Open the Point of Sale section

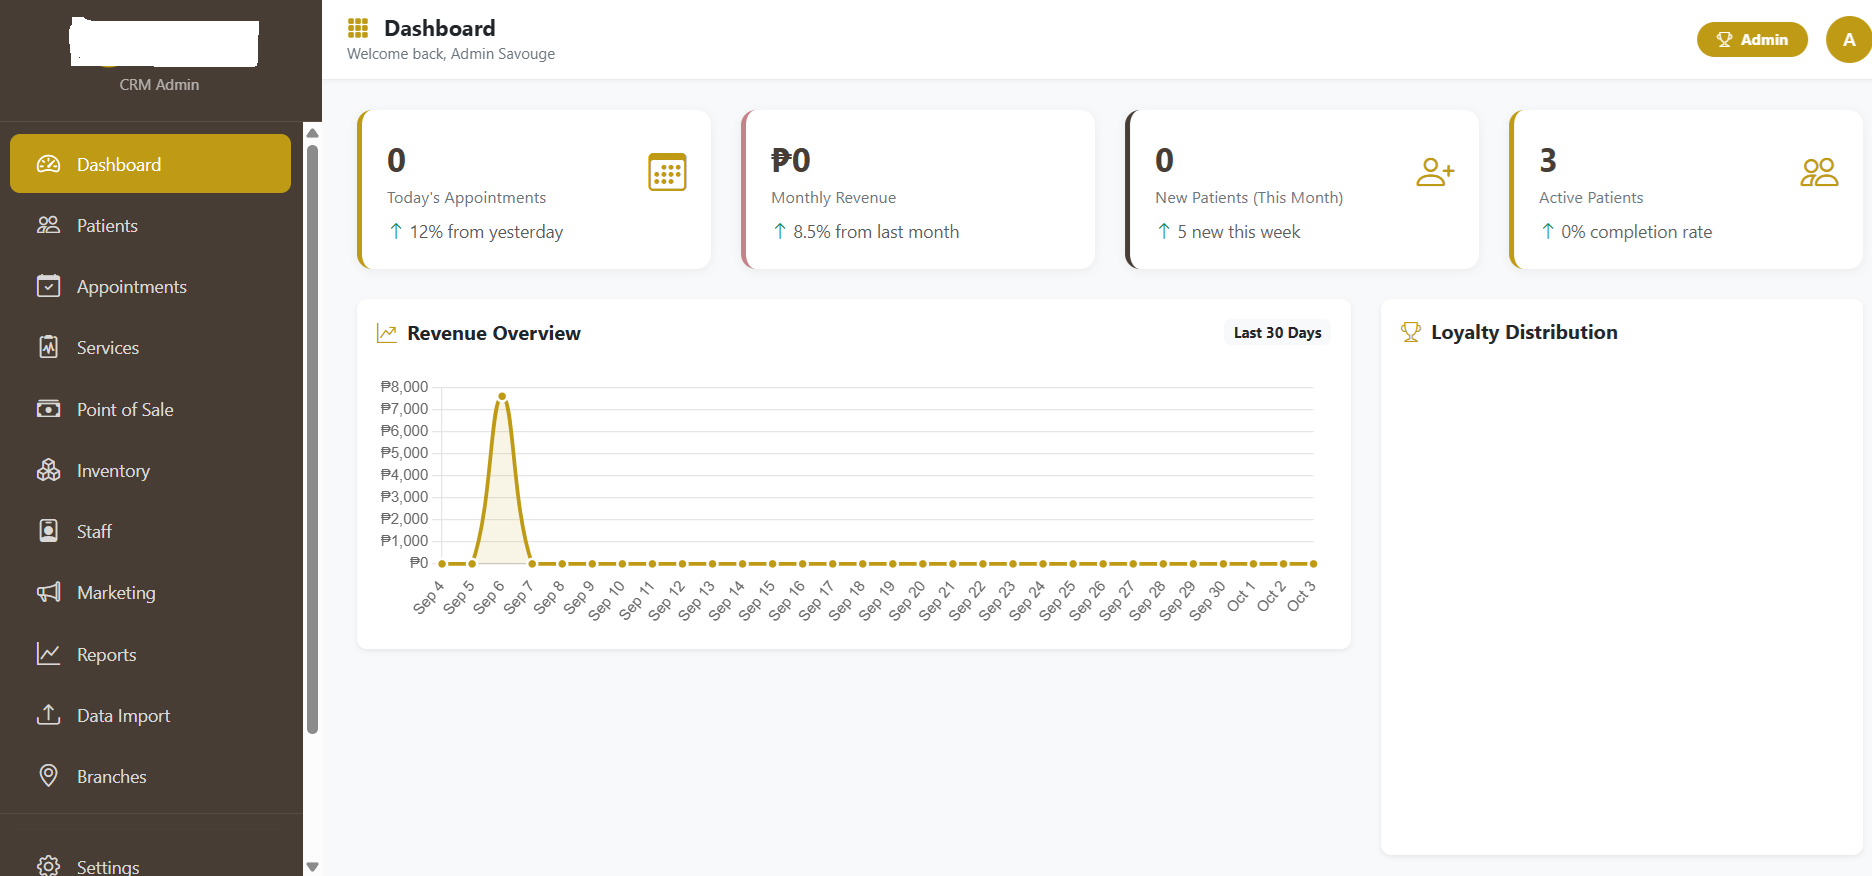150,409
